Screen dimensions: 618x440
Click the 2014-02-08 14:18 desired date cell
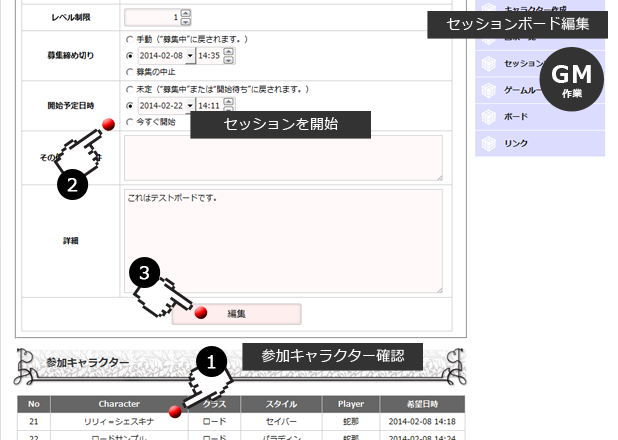tap(422, 421)
